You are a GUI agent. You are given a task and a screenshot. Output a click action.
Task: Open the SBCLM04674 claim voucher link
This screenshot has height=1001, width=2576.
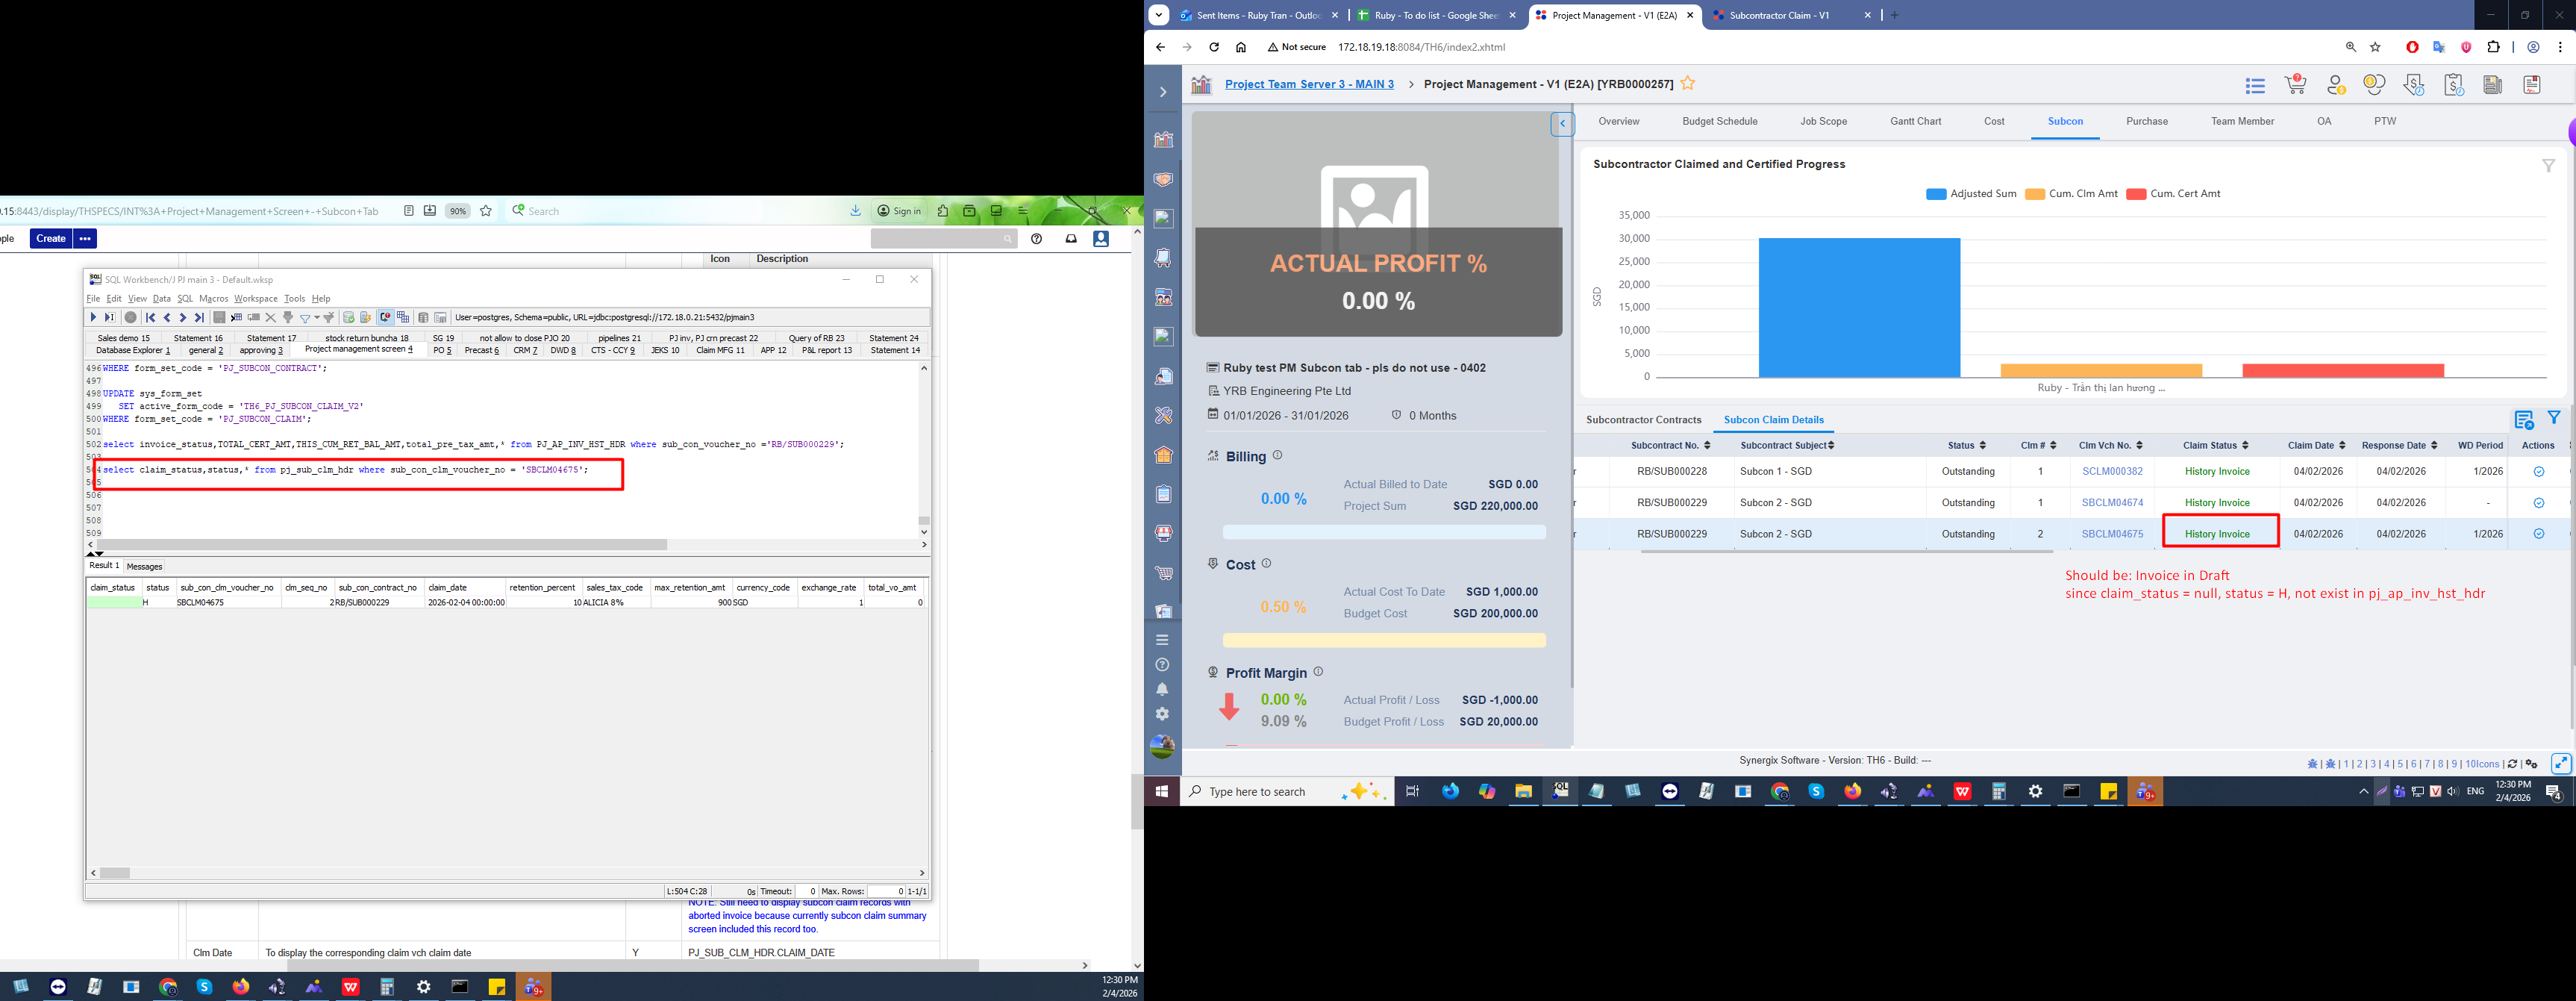click(2112, 503)
